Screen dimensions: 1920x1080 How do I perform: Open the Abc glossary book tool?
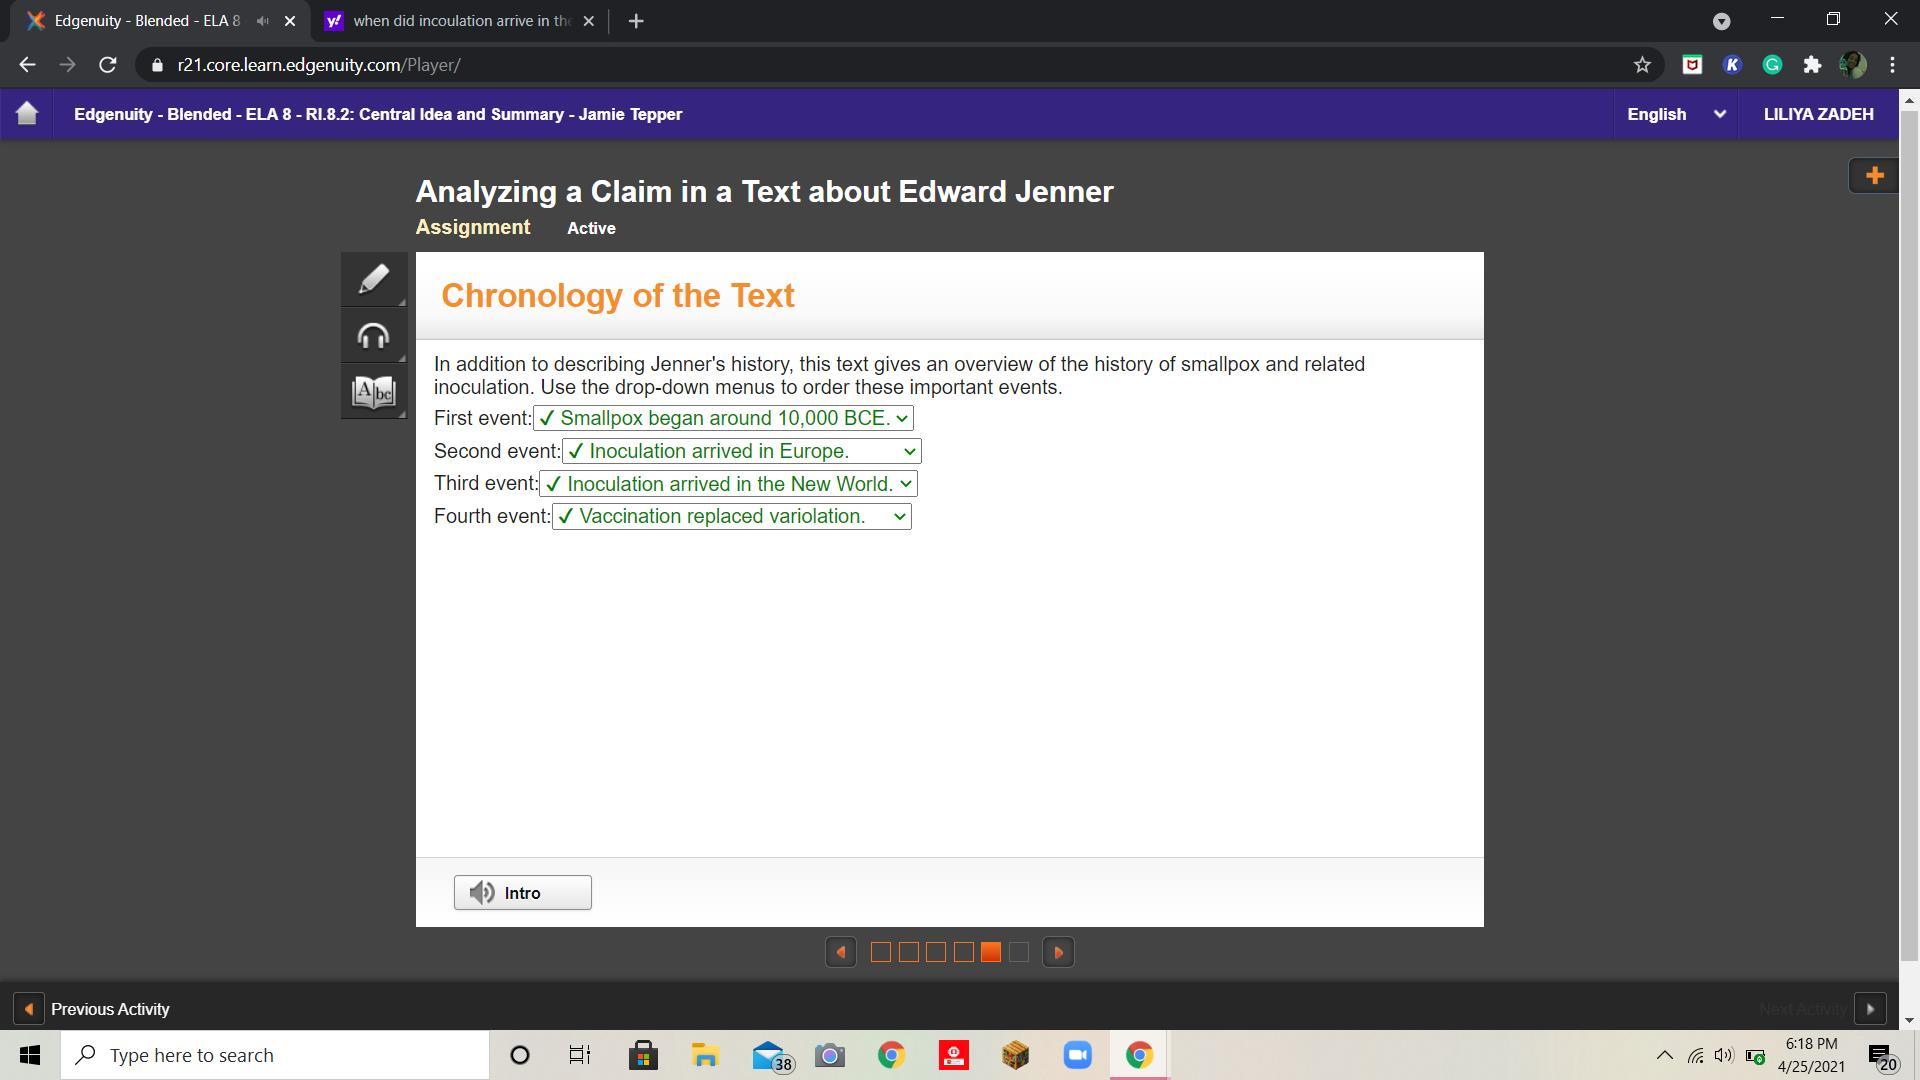tap(373, 392)
